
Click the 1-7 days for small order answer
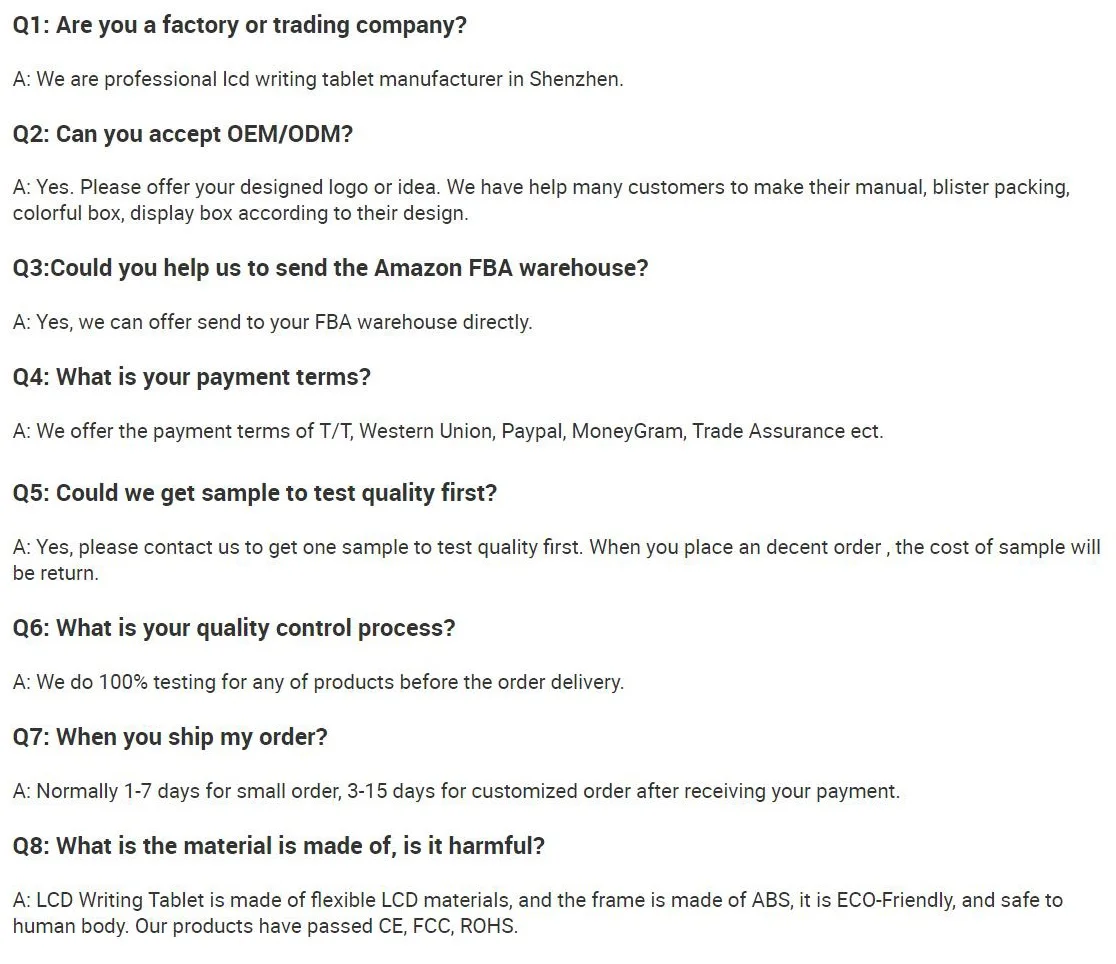pos(456,792)
